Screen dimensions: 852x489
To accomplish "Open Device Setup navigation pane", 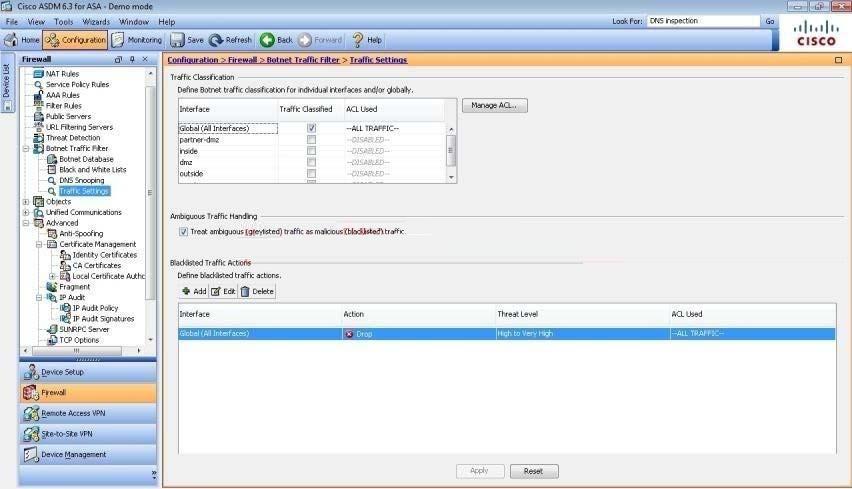I will pos(88,373).
